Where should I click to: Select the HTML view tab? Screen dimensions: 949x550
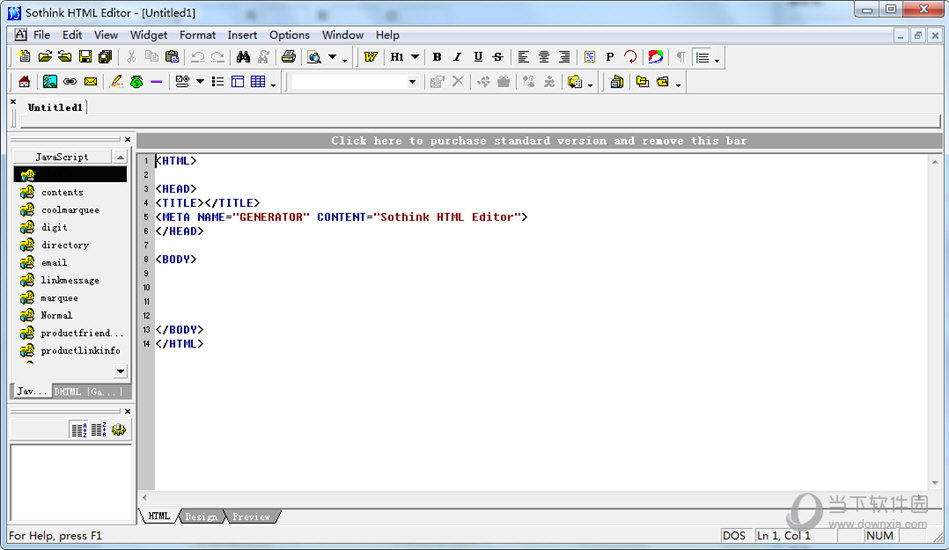pyautogui.click(x=159, y=516)
